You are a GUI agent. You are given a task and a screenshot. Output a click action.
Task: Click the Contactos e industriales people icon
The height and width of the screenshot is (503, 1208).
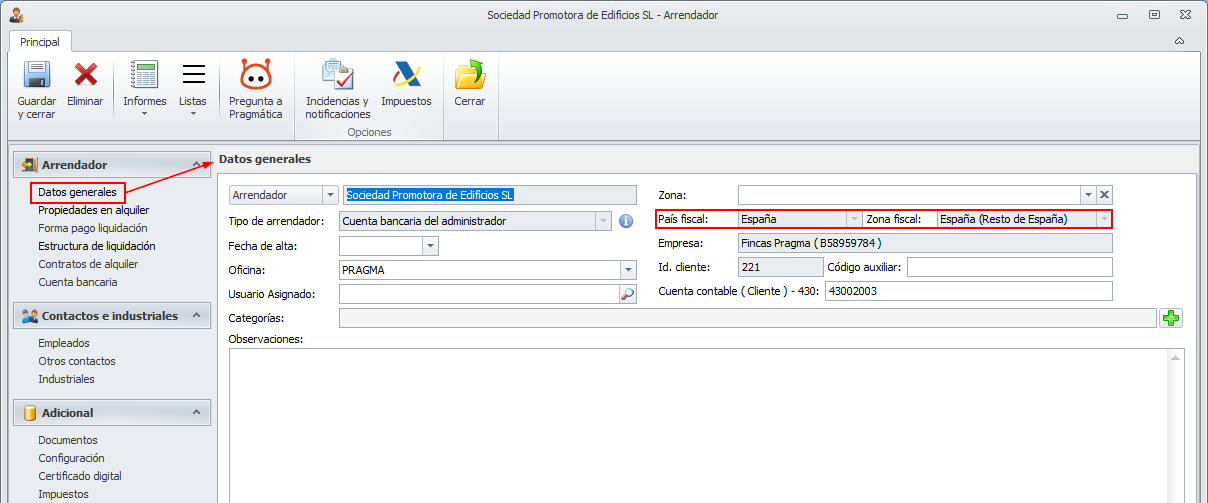tap(29, 316)
